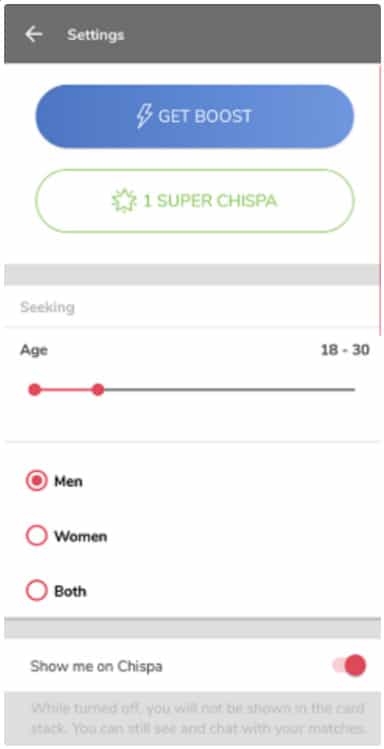Image resolution: width=384 pixels, height=749 pixels.
Task: Select the Men radio button
Action: [x=37, y=481]
